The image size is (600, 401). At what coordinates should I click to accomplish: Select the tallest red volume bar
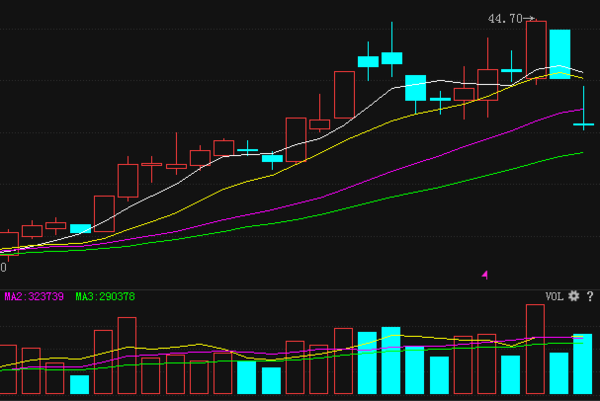[x=535, y=349]
